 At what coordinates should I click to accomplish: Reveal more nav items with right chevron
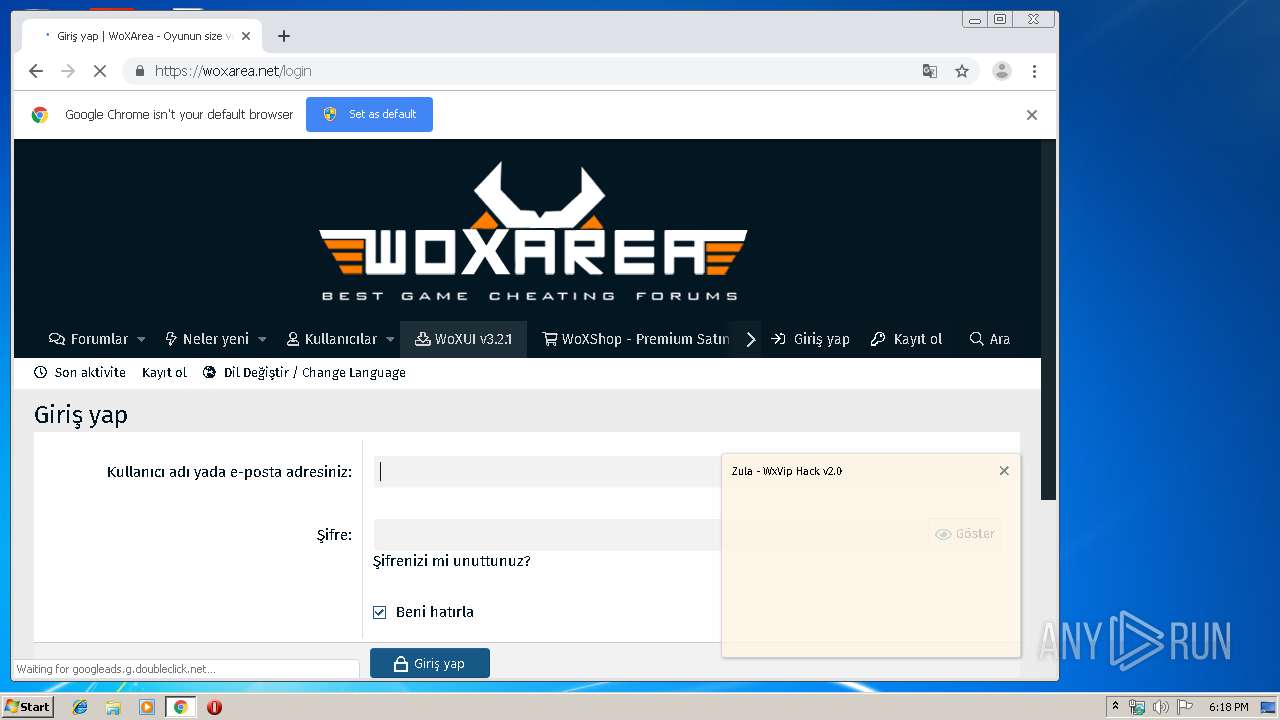coord(751,339)
